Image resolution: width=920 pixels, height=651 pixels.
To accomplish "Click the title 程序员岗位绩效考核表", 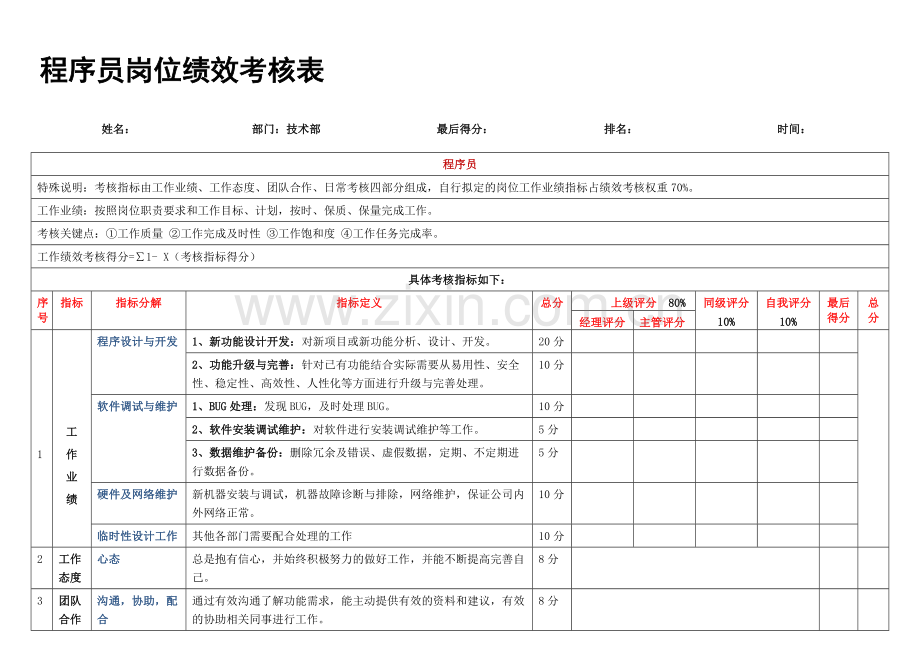I will point(182,70).
